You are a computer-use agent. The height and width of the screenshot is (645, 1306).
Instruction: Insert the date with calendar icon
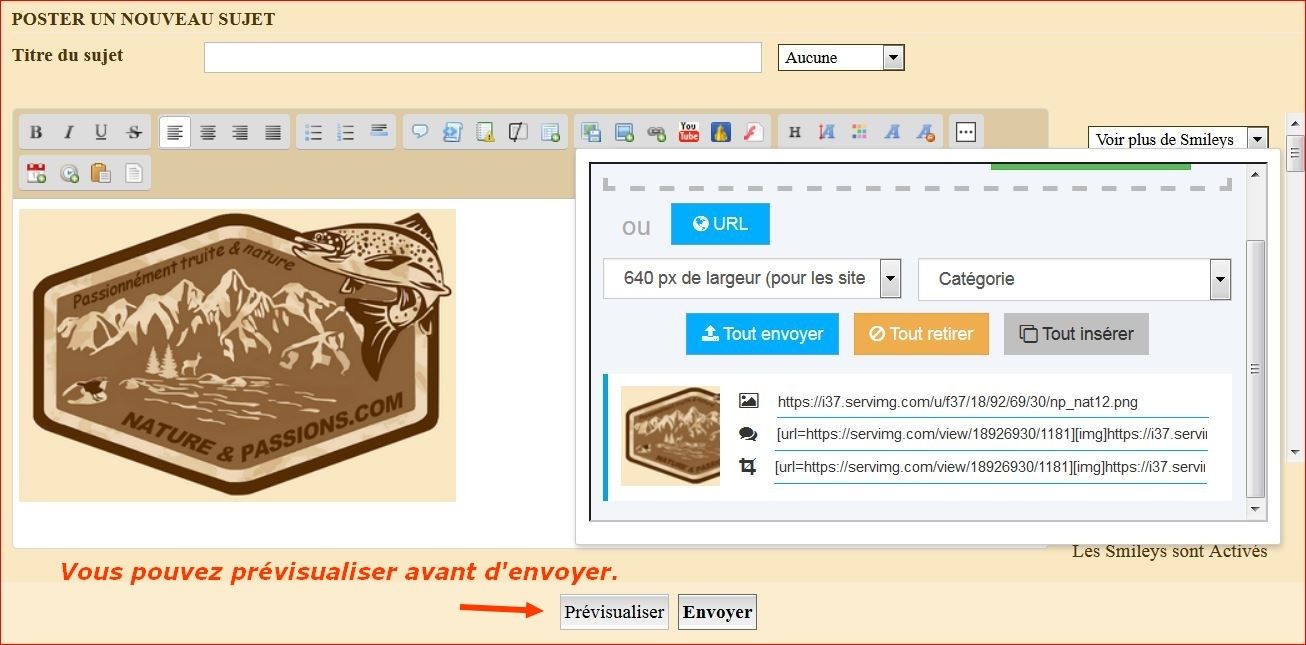[x=36, y=173]
